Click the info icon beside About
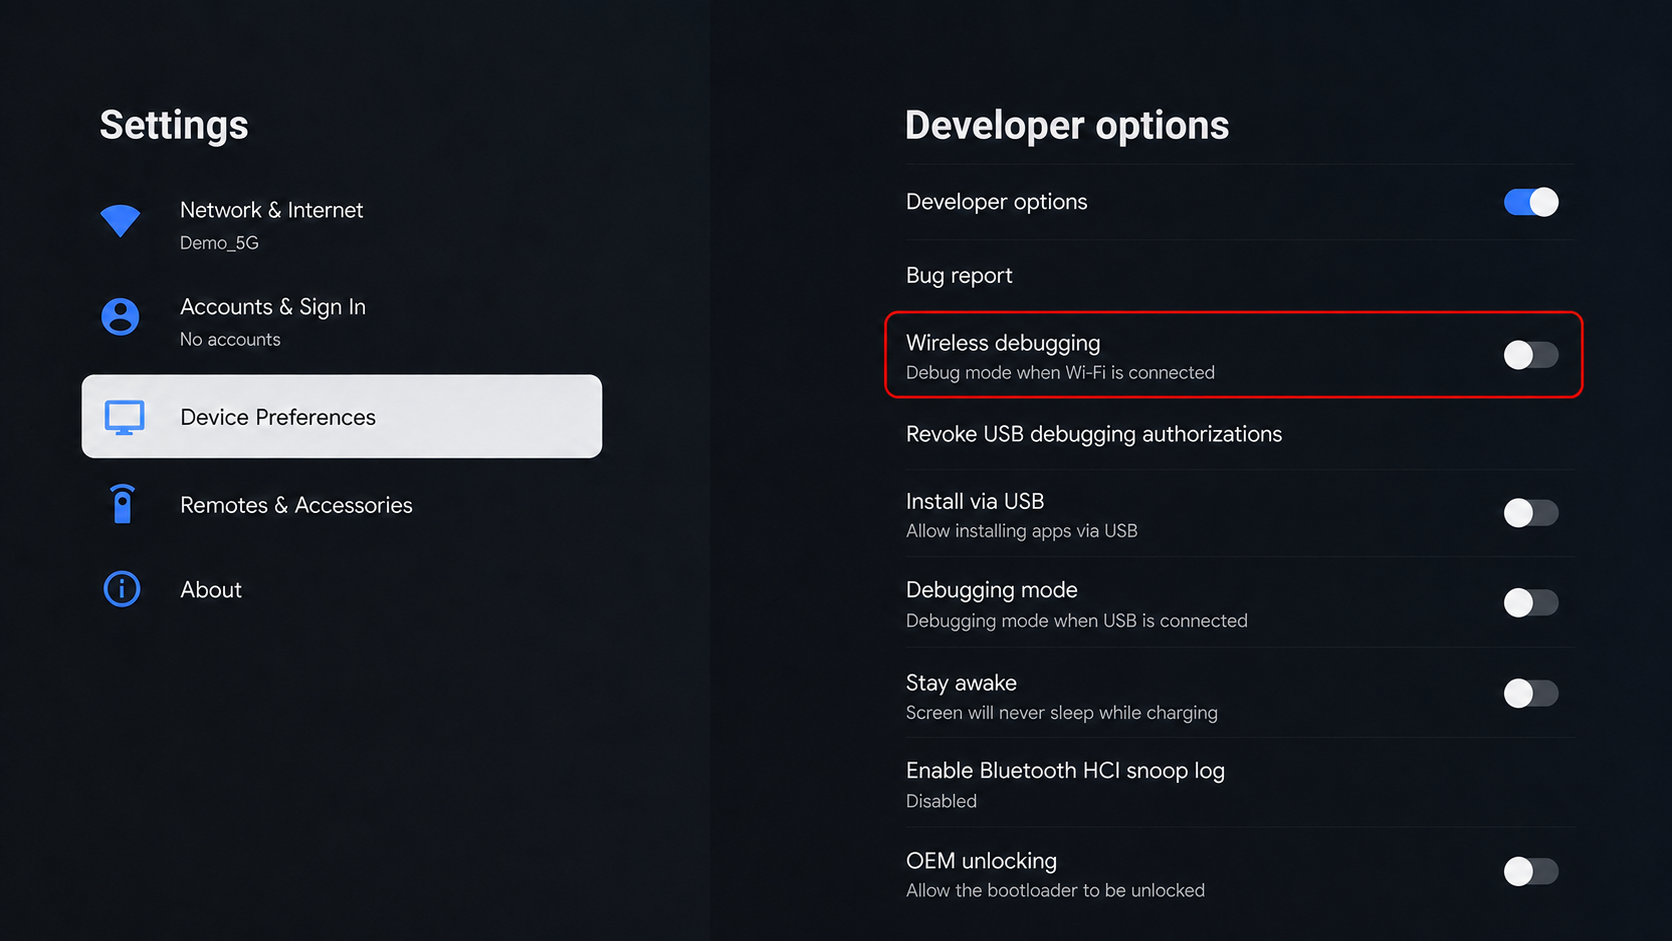The height and width of the screenshot is (941, 1672). (122, 589)
